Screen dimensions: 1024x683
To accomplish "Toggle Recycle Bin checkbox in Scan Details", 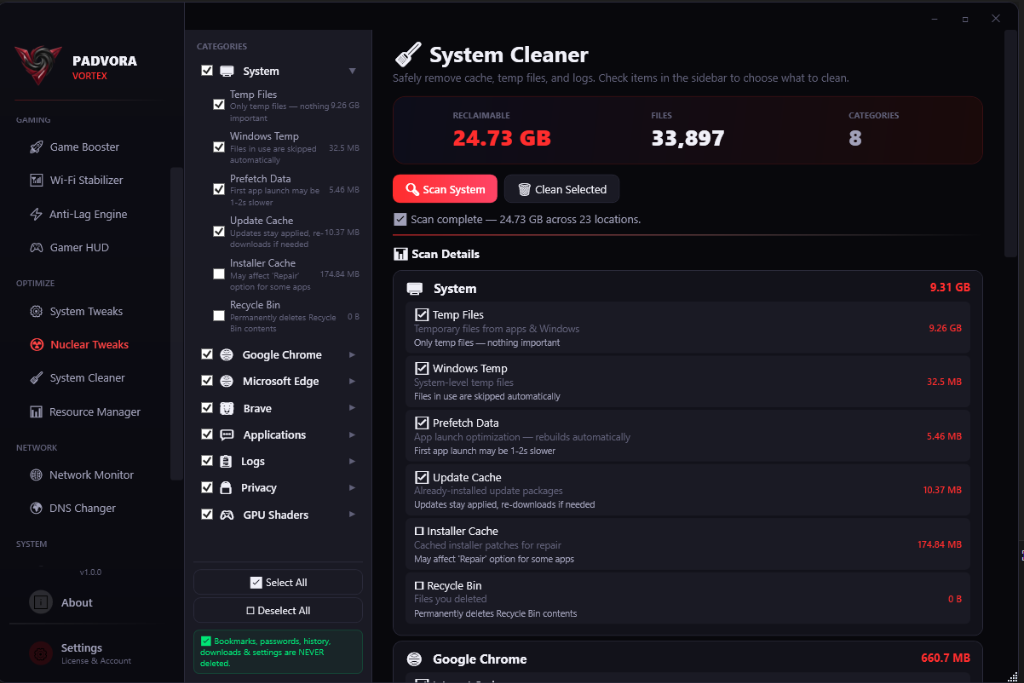I will (419, 586).
